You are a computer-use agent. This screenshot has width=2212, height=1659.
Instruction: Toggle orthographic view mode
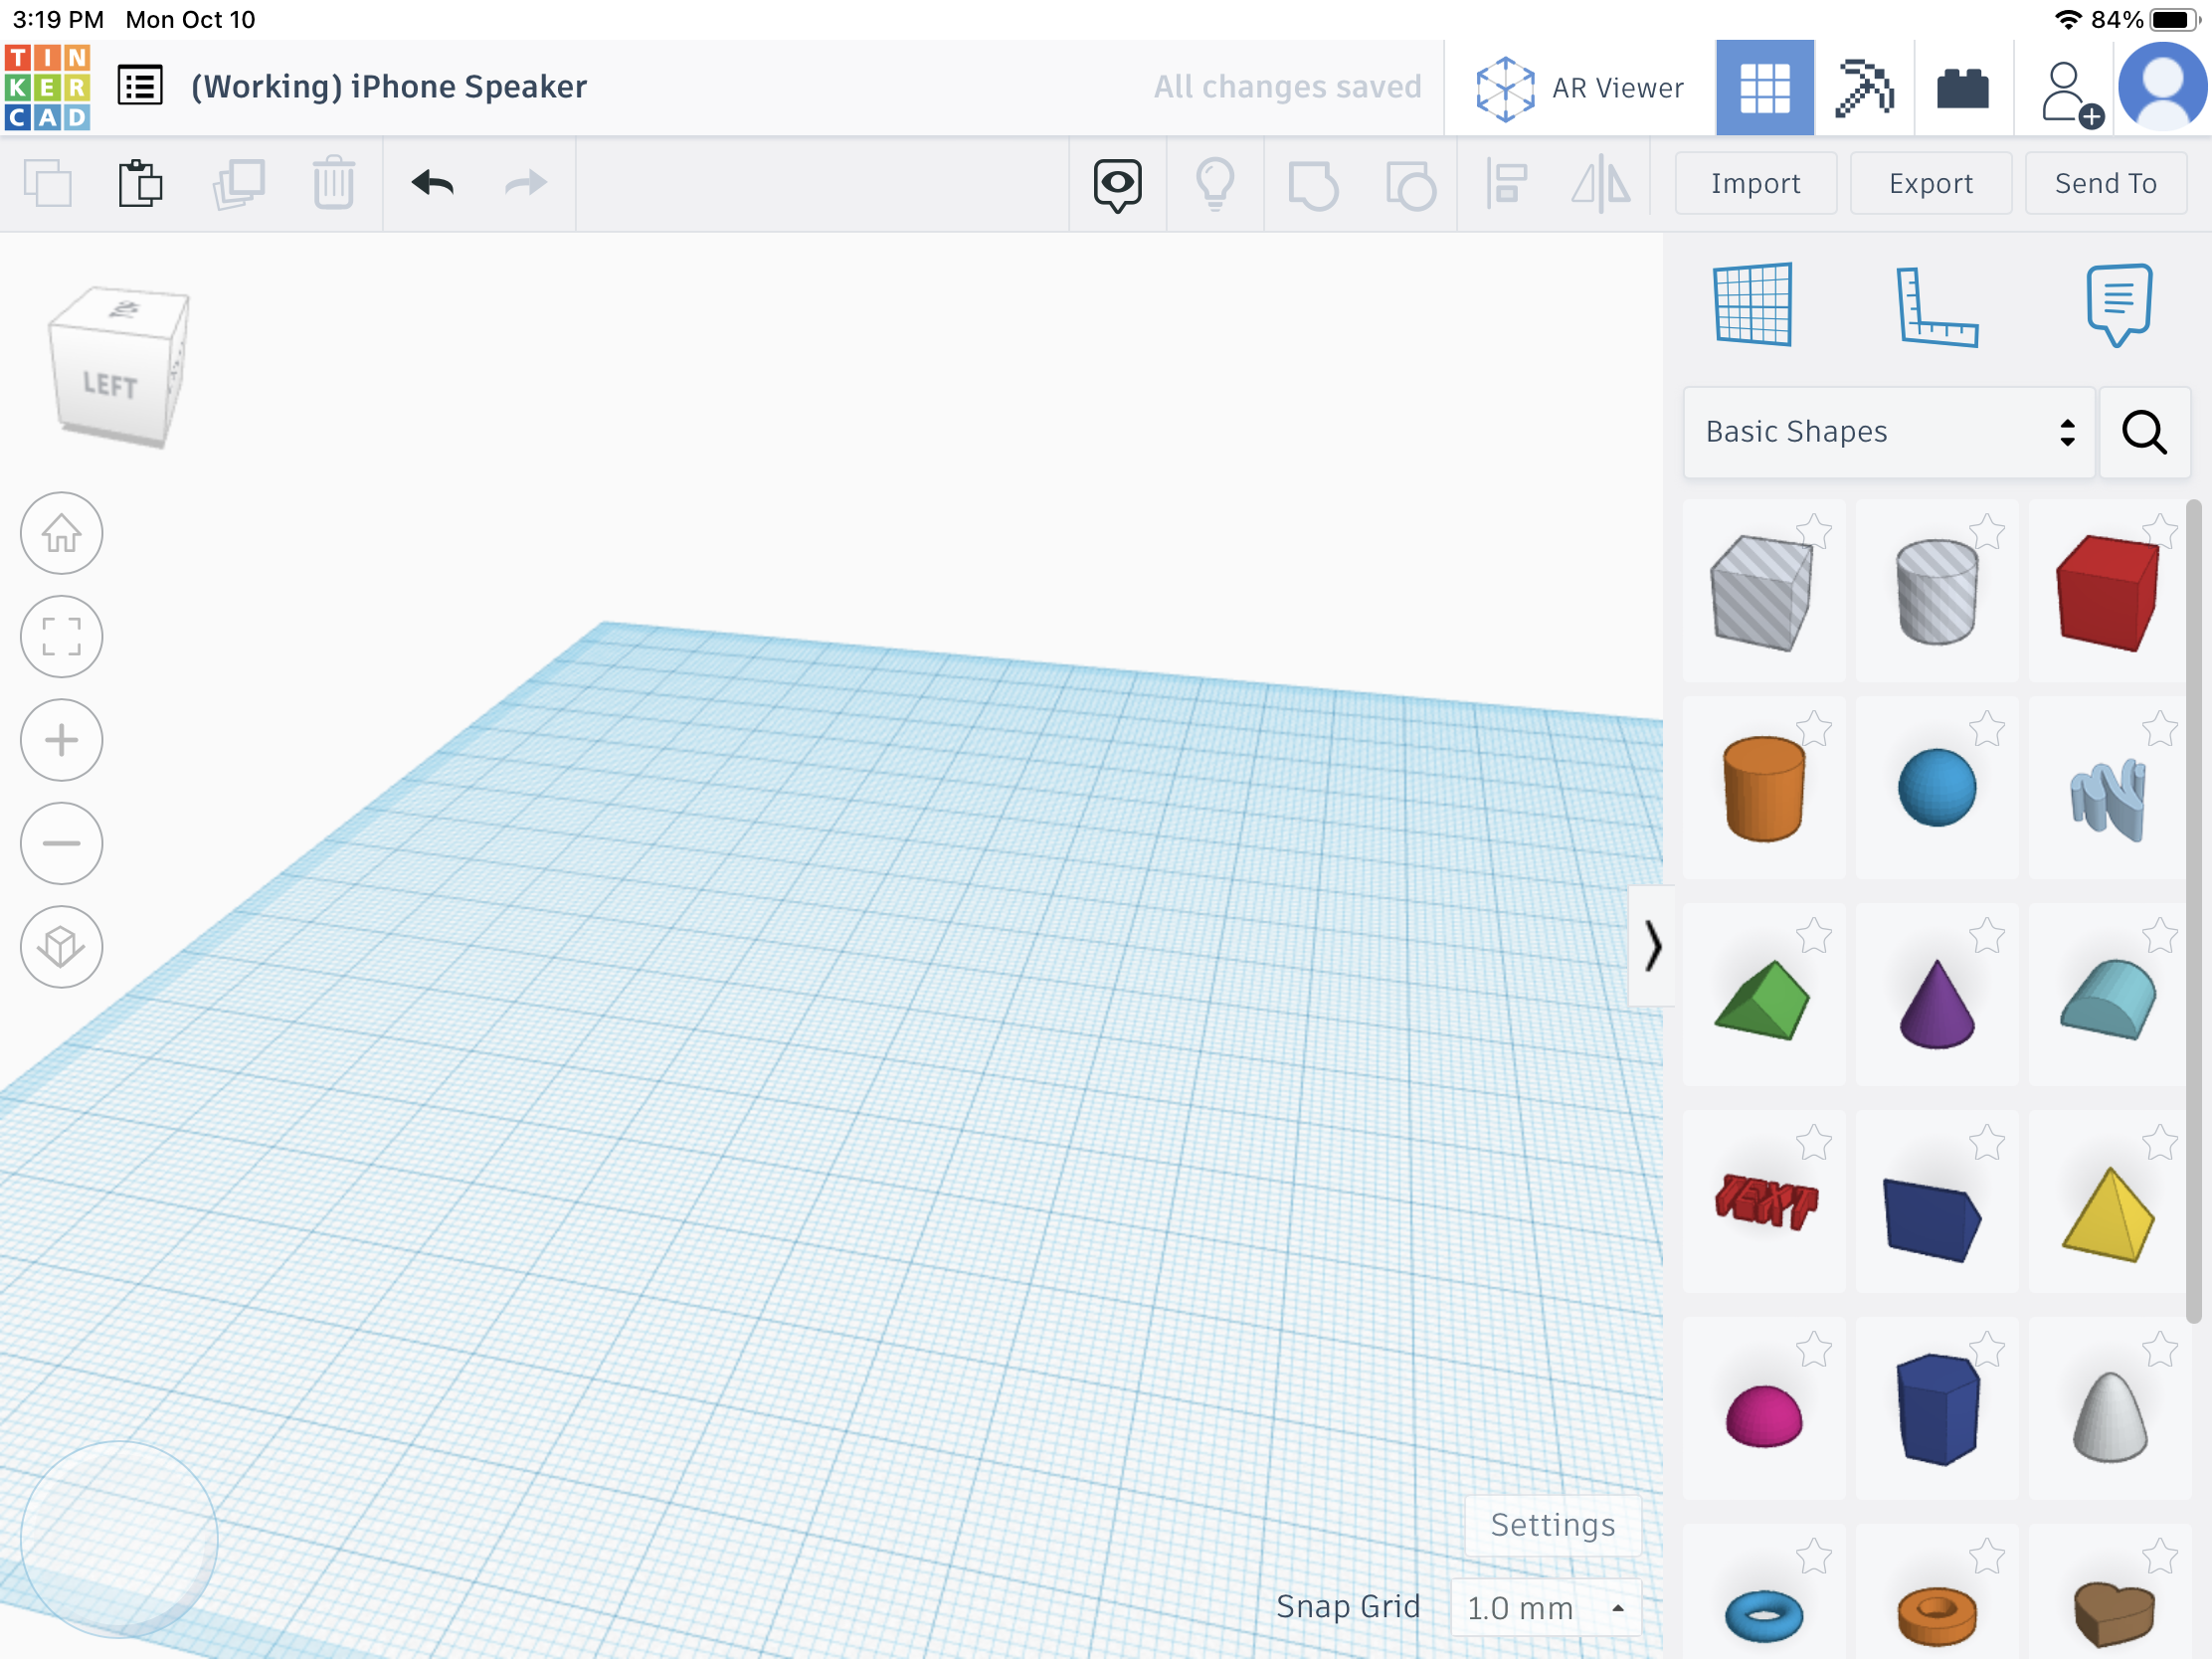(61, 946)
